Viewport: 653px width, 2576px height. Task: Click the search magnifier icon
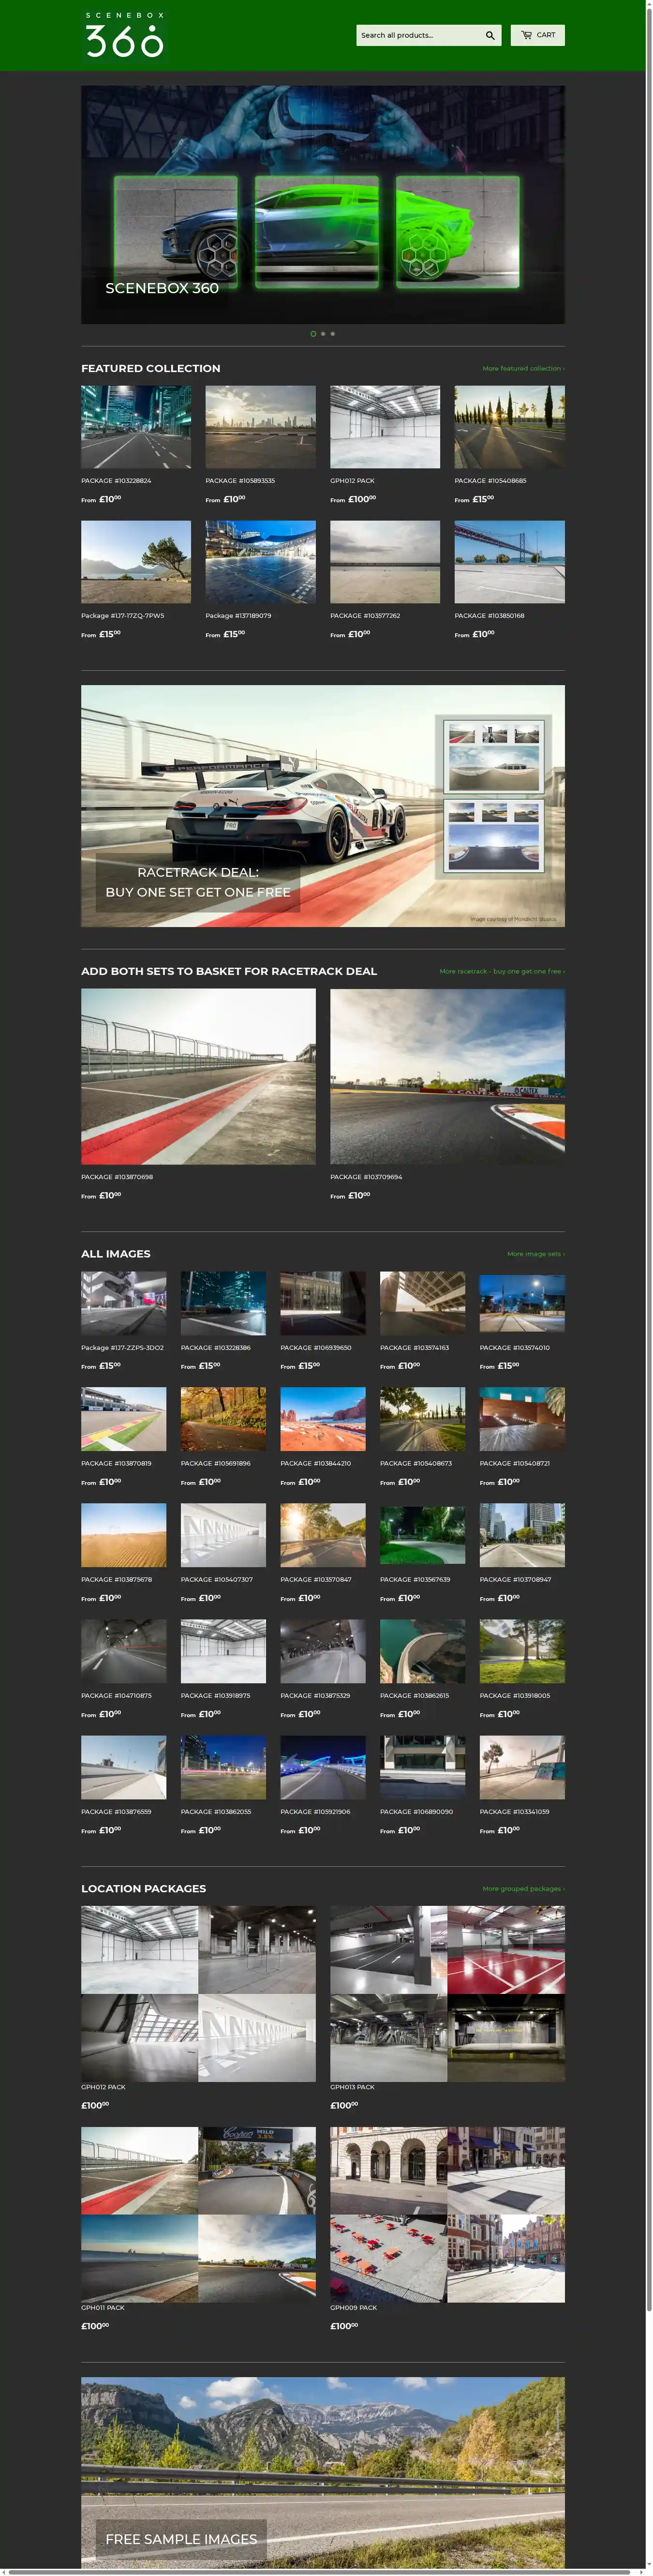(x=490, y=36)
